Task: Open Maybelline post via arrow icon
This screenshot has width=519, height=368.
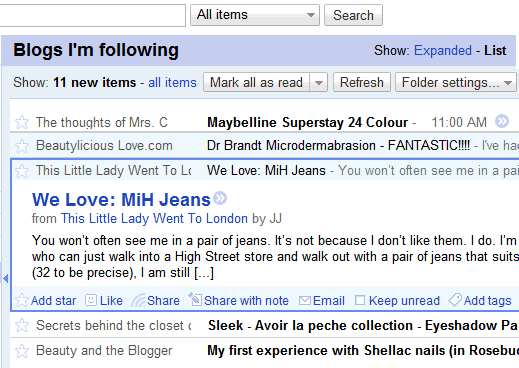Action: click(x=502, y=121)
